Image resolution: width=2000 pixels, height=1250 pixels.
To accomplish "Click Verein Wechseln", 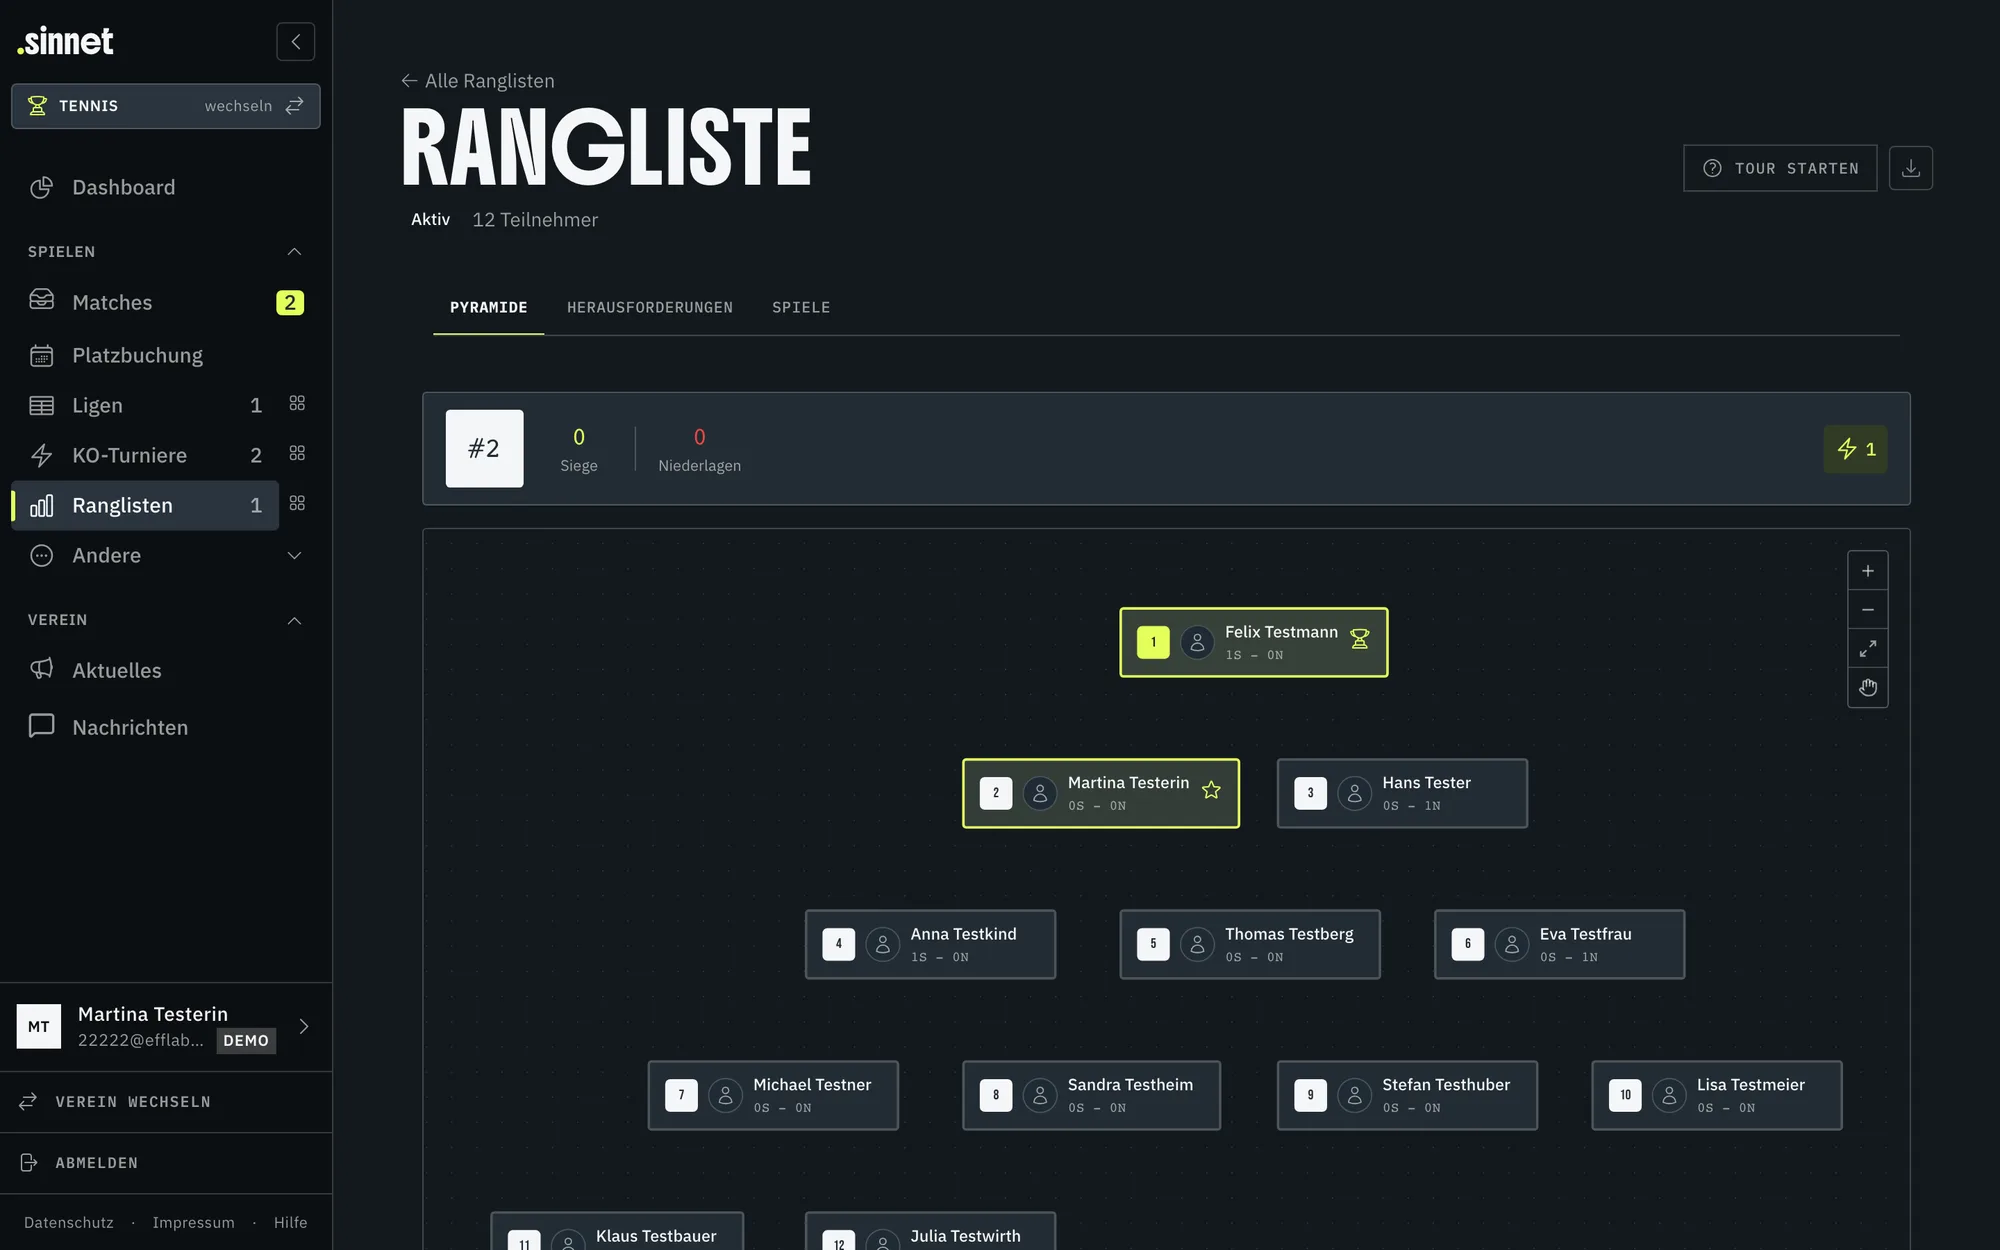I will pyautogui.click(x=166, y=1102).
